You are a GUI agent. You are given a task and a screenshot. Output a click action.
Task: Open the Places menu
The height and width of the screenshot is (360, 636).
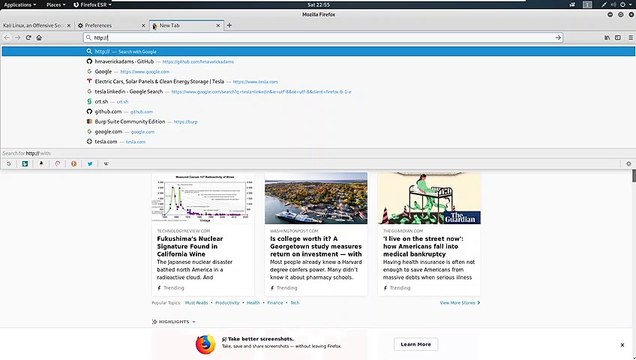[x=56, y=4]
